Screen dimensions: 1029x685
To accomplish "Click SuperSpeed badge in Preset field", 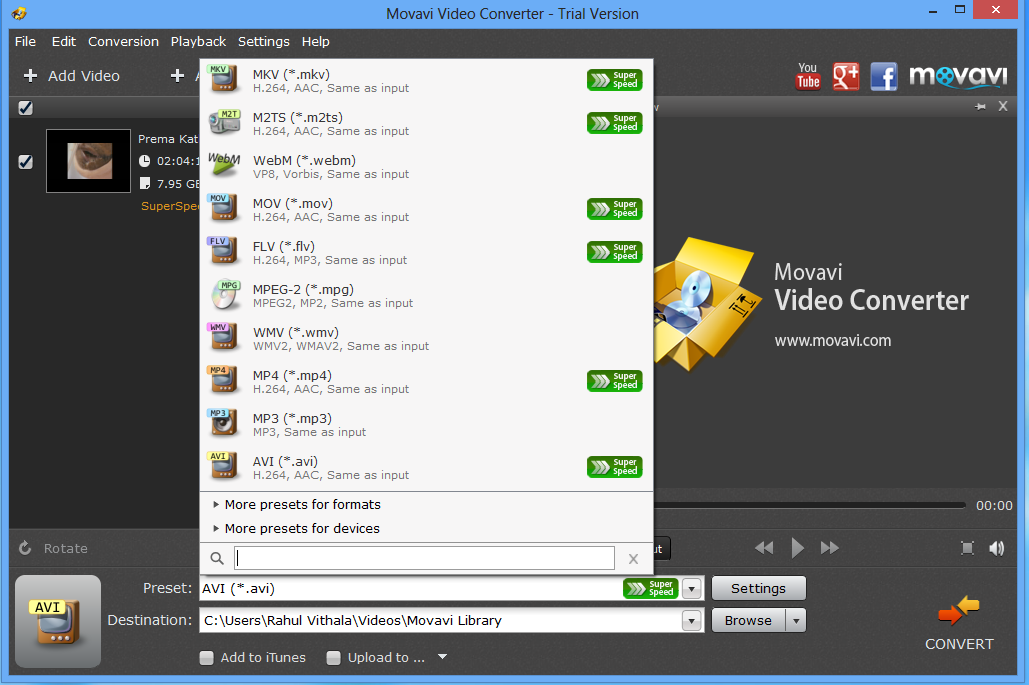I will point(650,589).
